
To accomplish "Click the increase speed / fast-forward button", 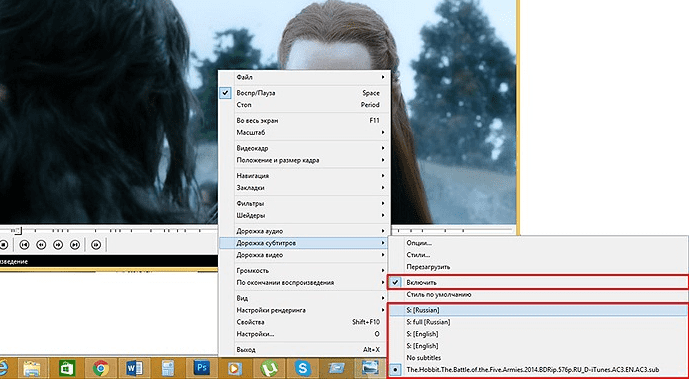I will 58,245.
